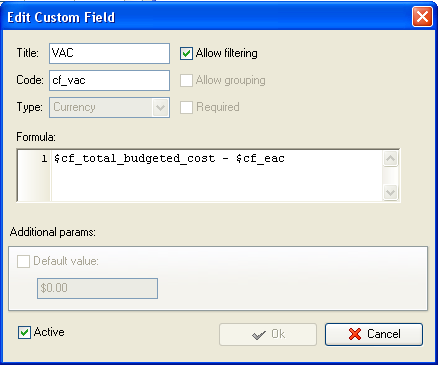Screen dimensions: 438x365
Task: Click line number 1 in formula gutter
Action: [x=44, y=159]
